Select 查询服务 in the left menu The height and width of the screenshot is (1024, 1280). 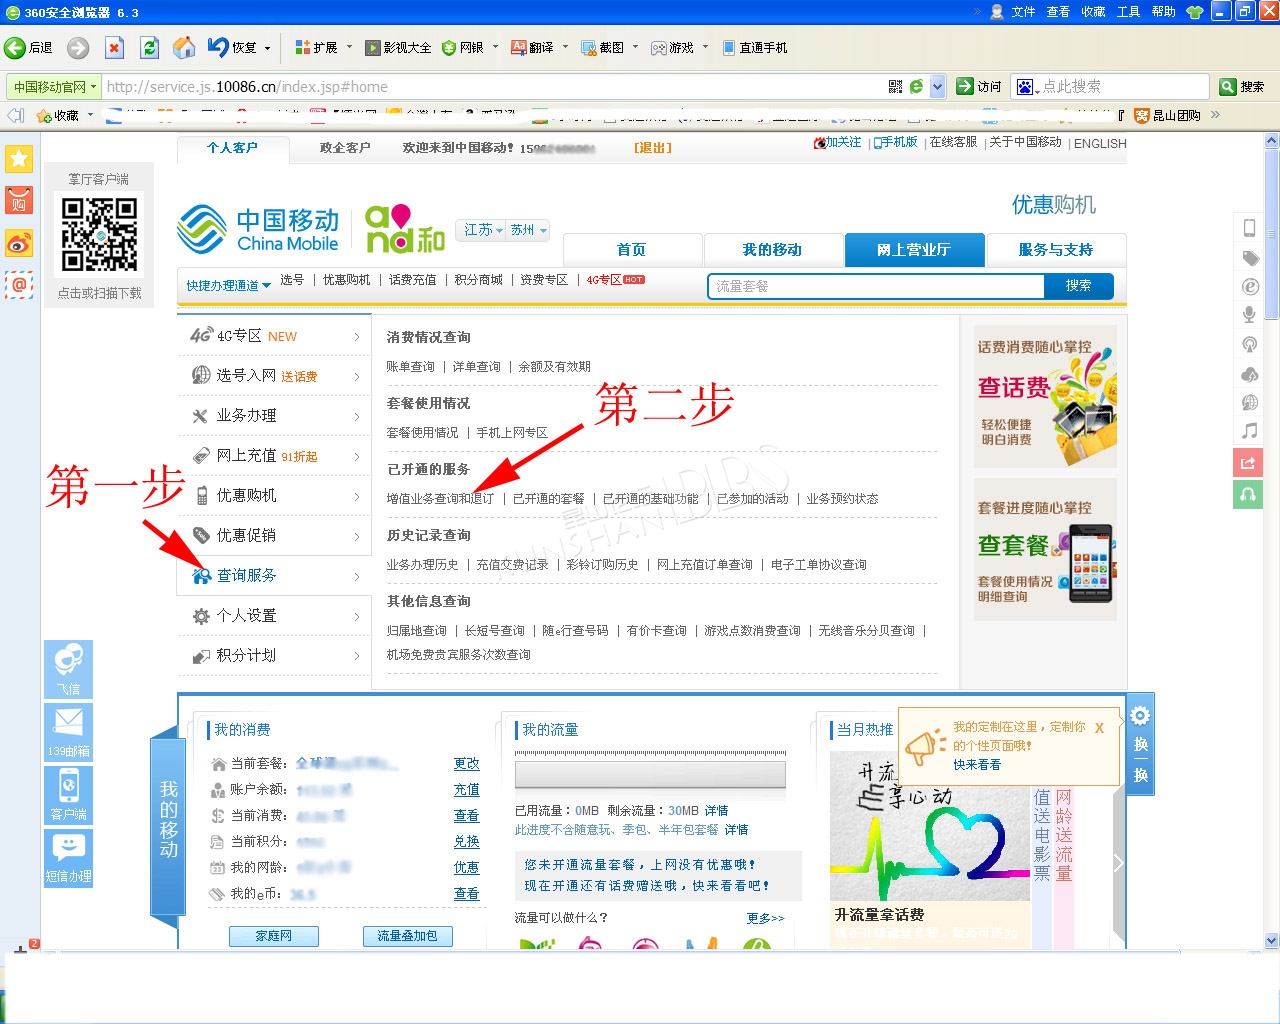click(x=274, y=576)
